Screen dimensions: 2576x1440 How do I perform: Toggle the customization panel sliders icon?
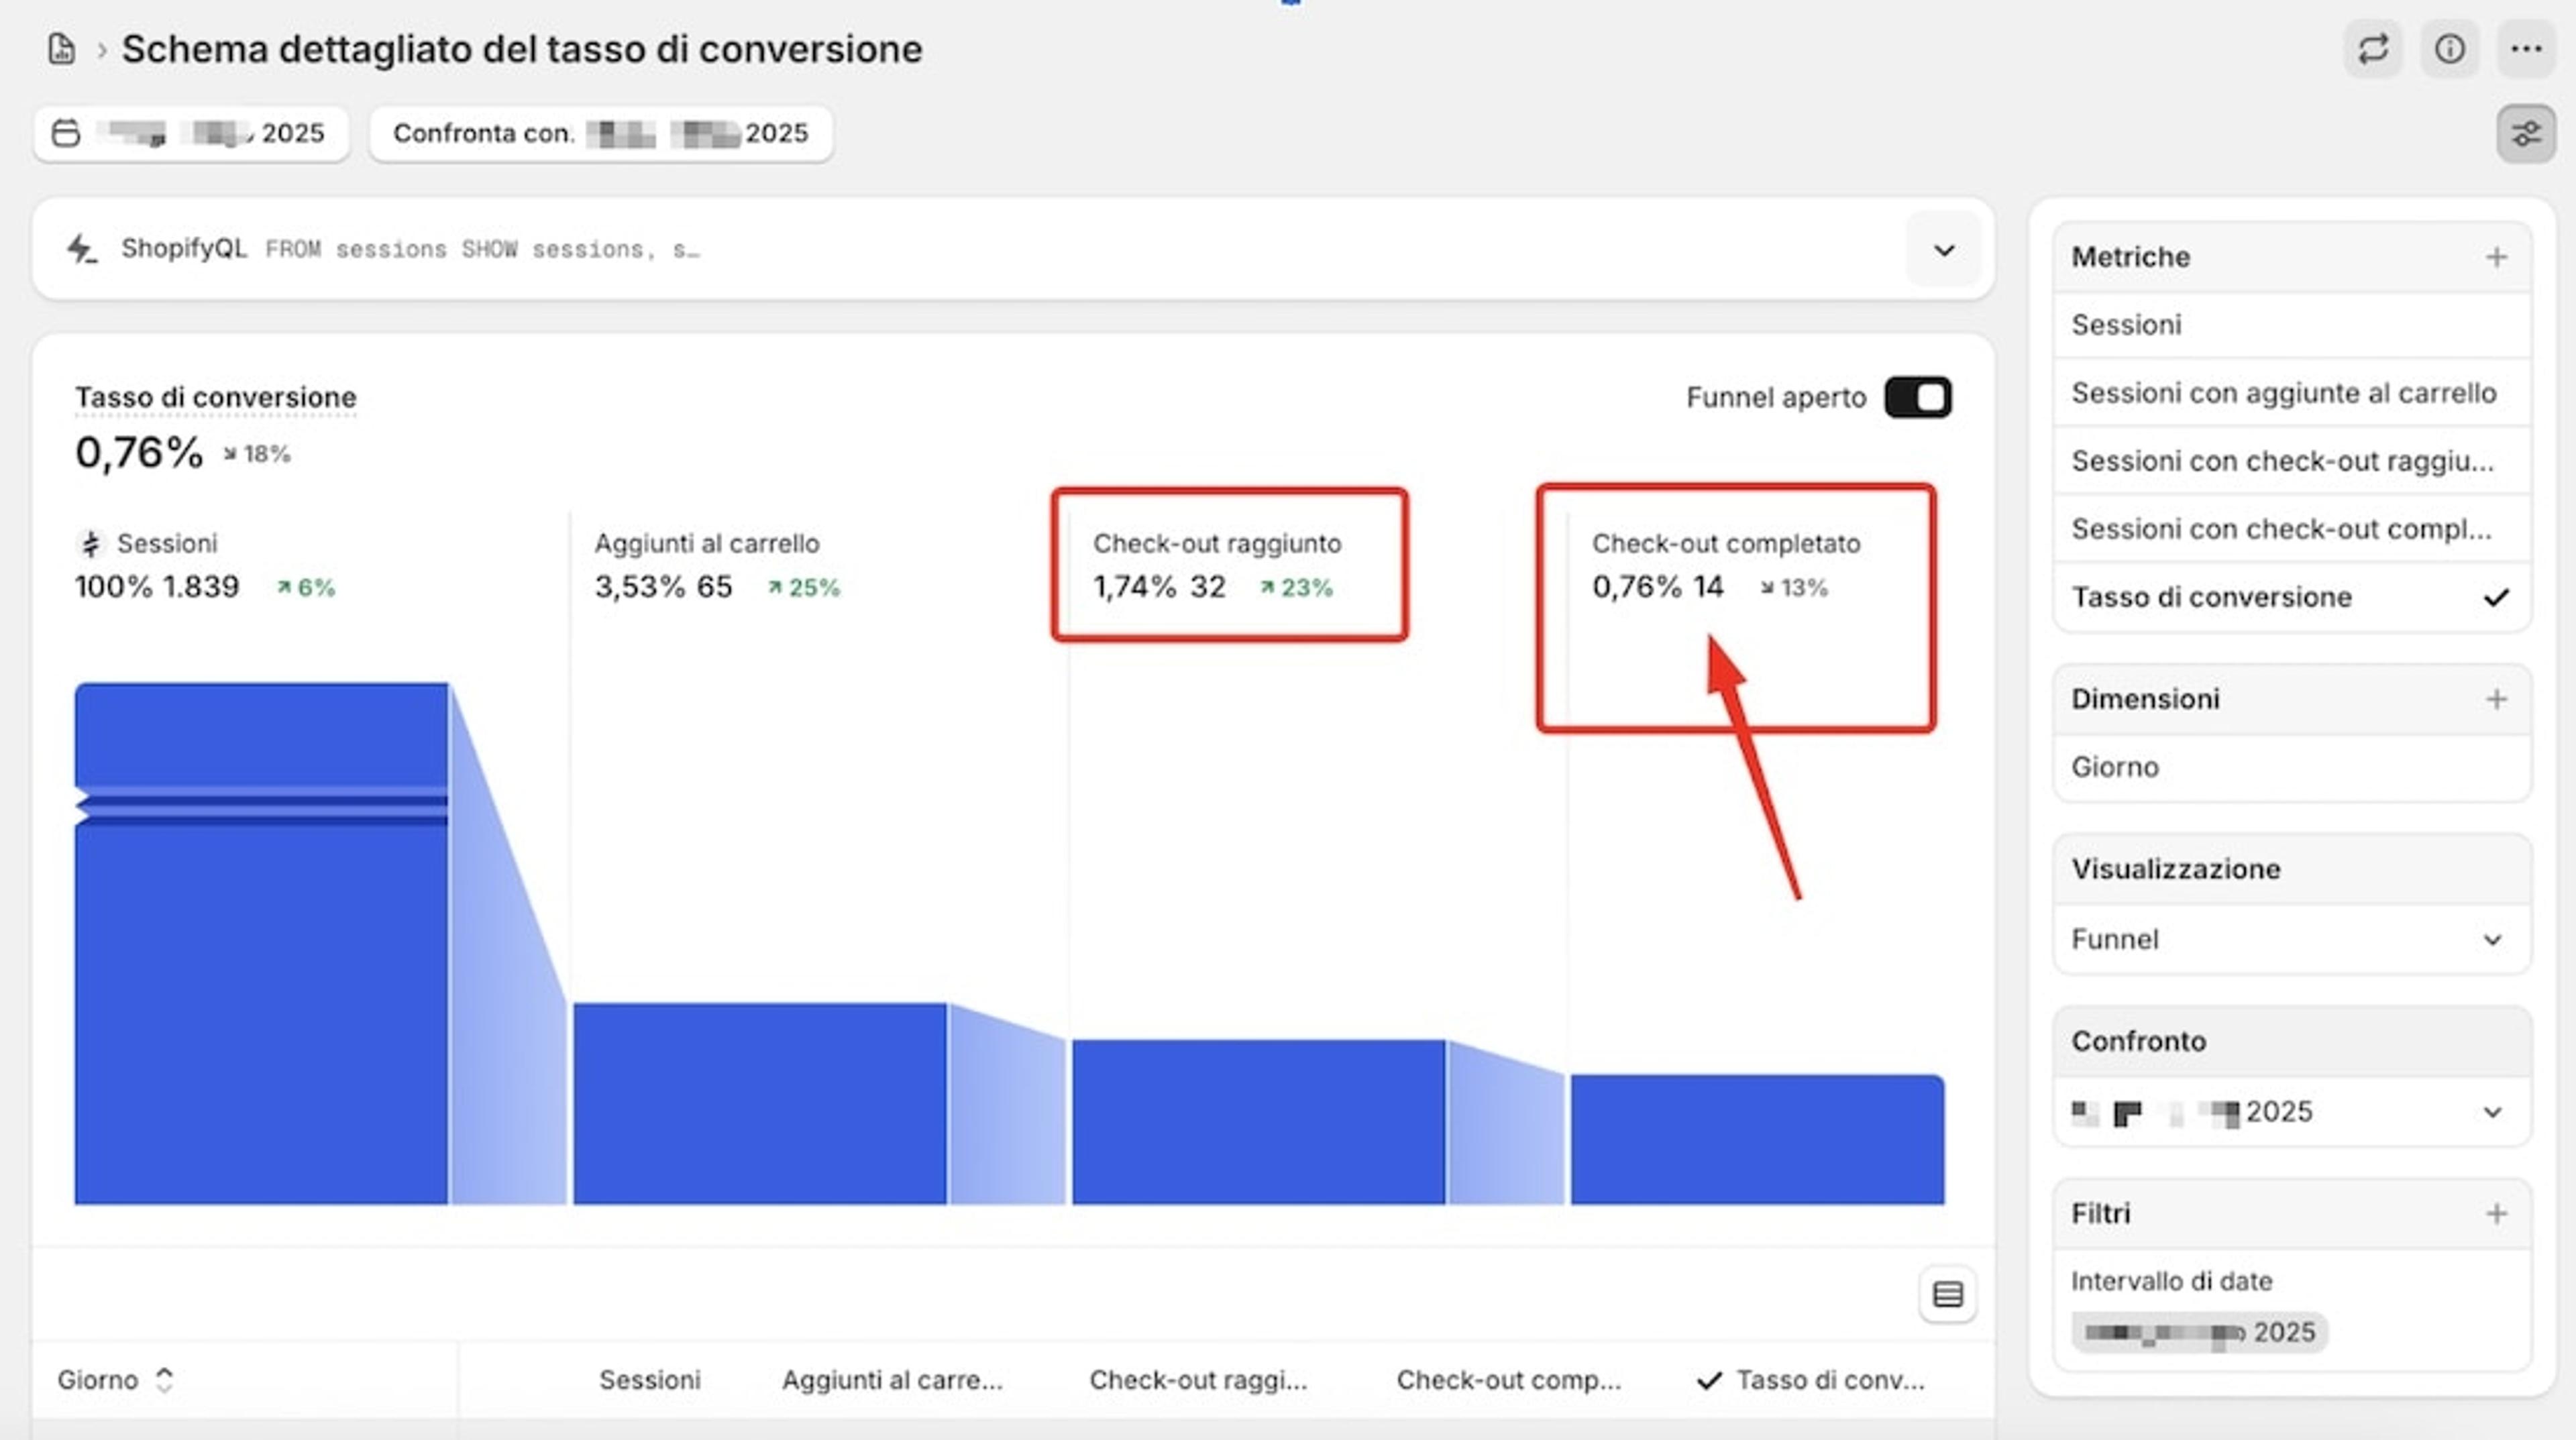pos(2526,133)
